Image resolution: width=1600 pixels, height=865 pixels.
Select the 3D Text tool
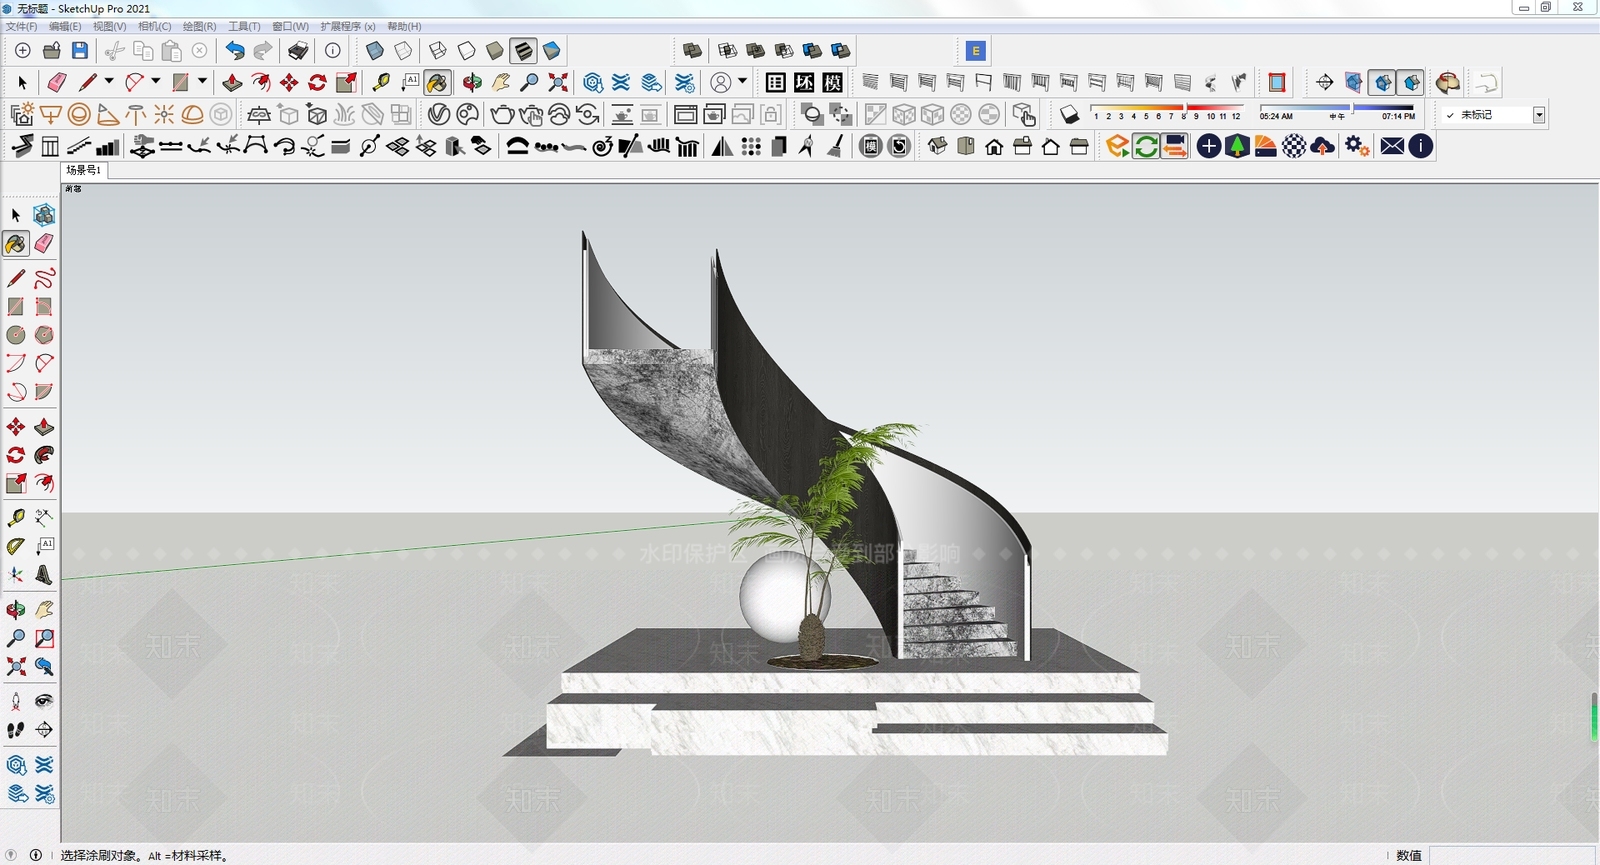coord(44,575)
